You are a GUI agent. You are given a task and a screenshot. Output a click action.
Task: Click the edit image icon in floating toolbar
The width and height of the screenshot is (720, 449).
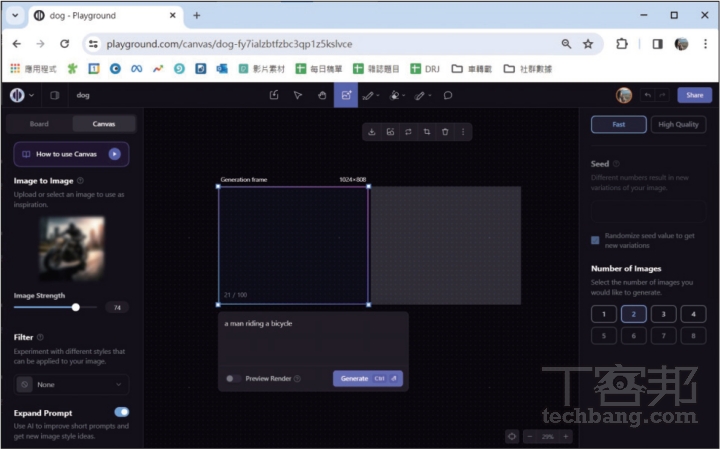[x=390, y=132]
